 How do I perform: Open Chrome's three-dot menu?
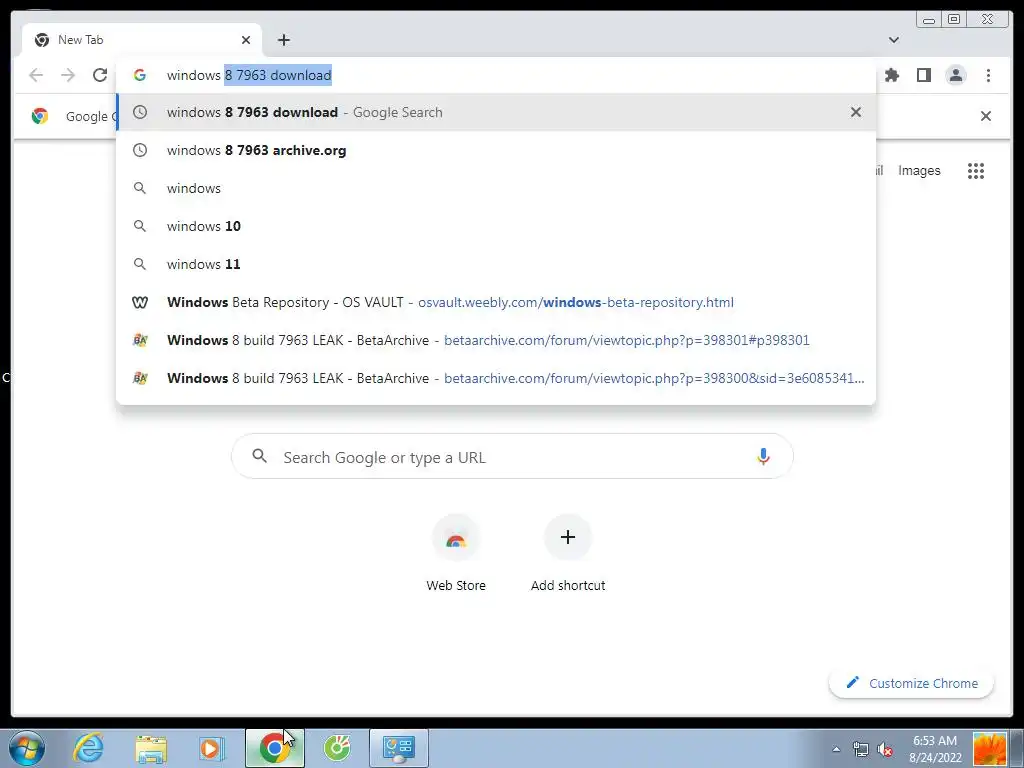pyautogui.click(x=988, y=75)
